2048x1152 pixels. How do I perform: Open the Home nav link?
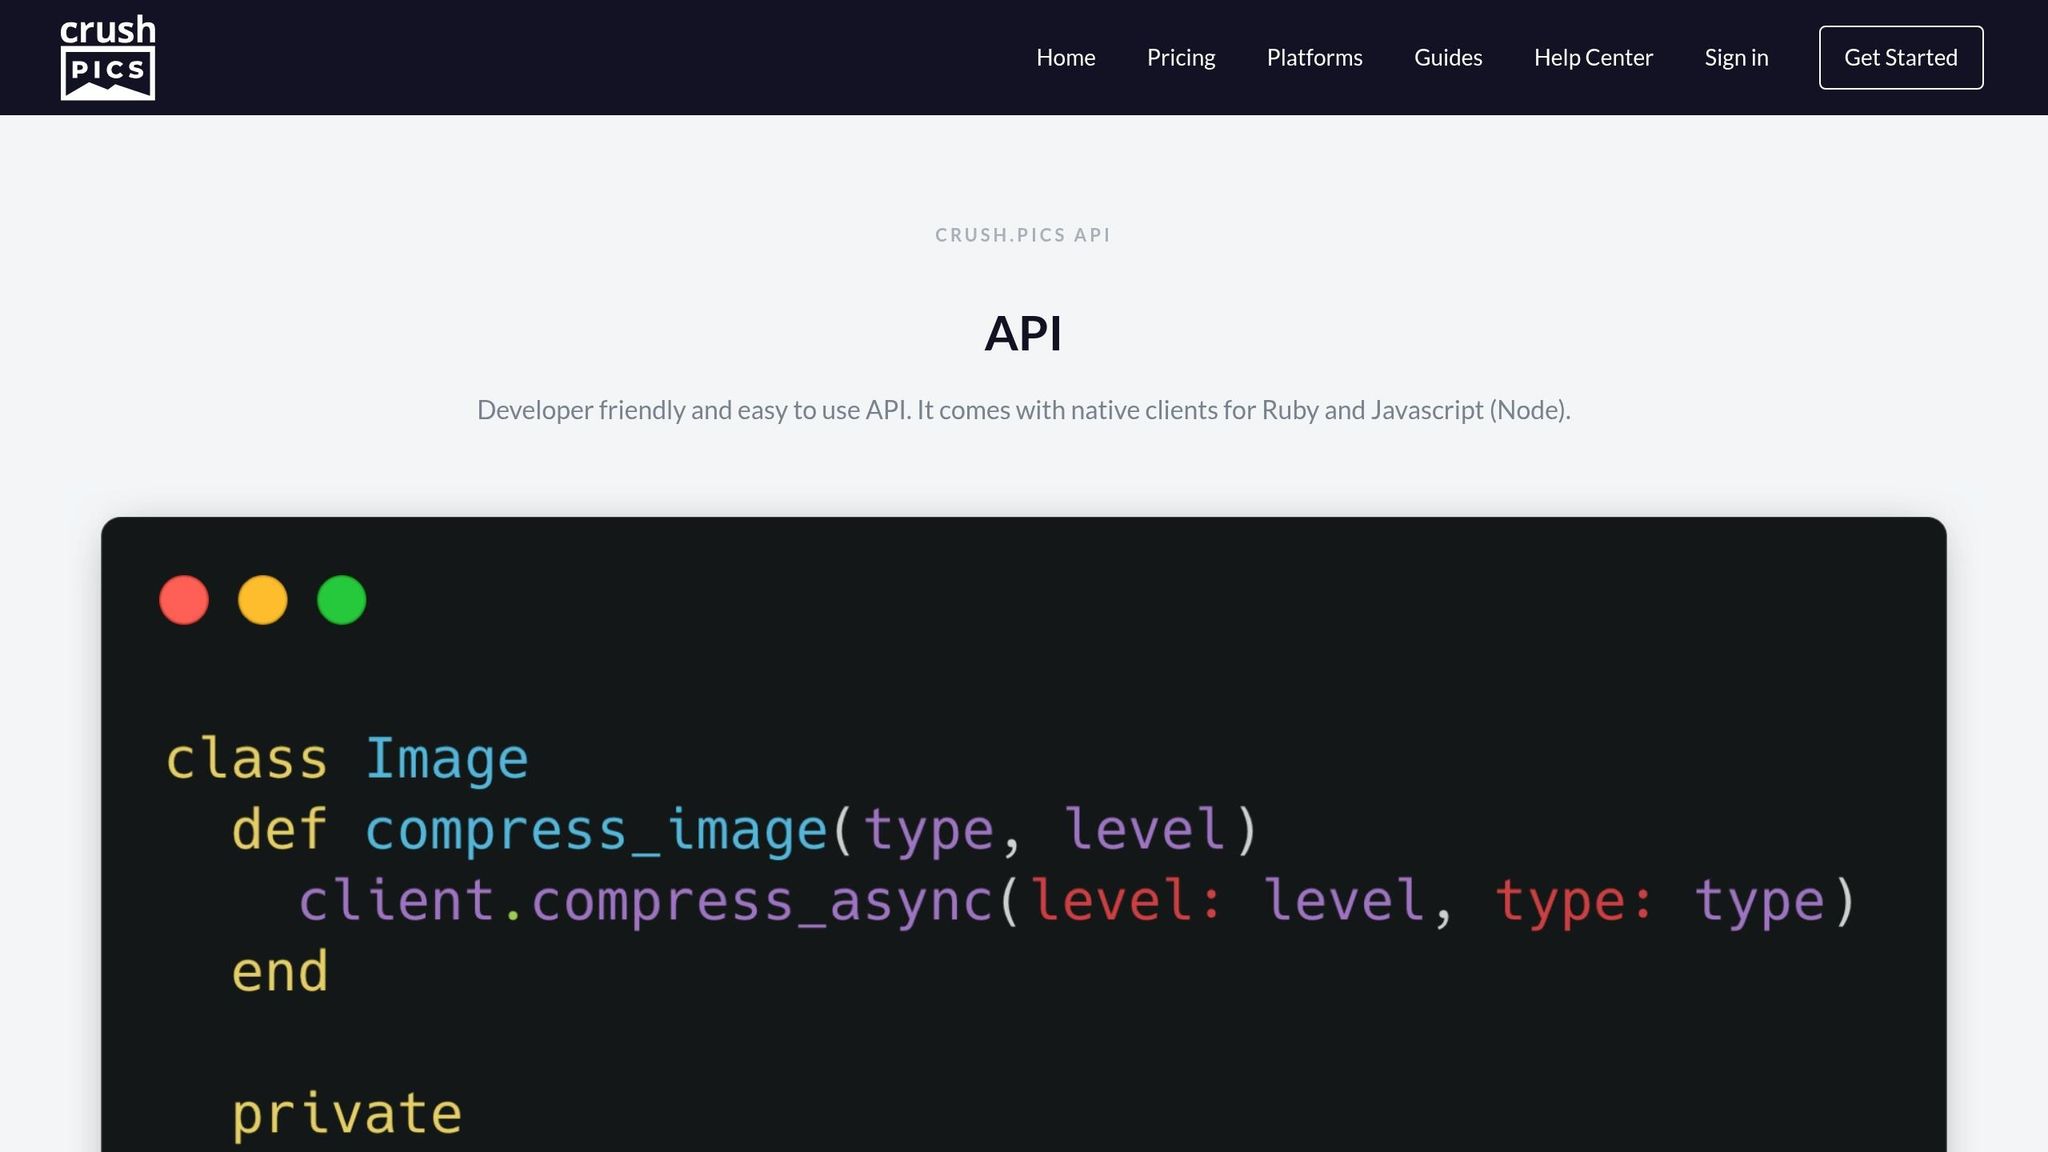pos(1065,58)
